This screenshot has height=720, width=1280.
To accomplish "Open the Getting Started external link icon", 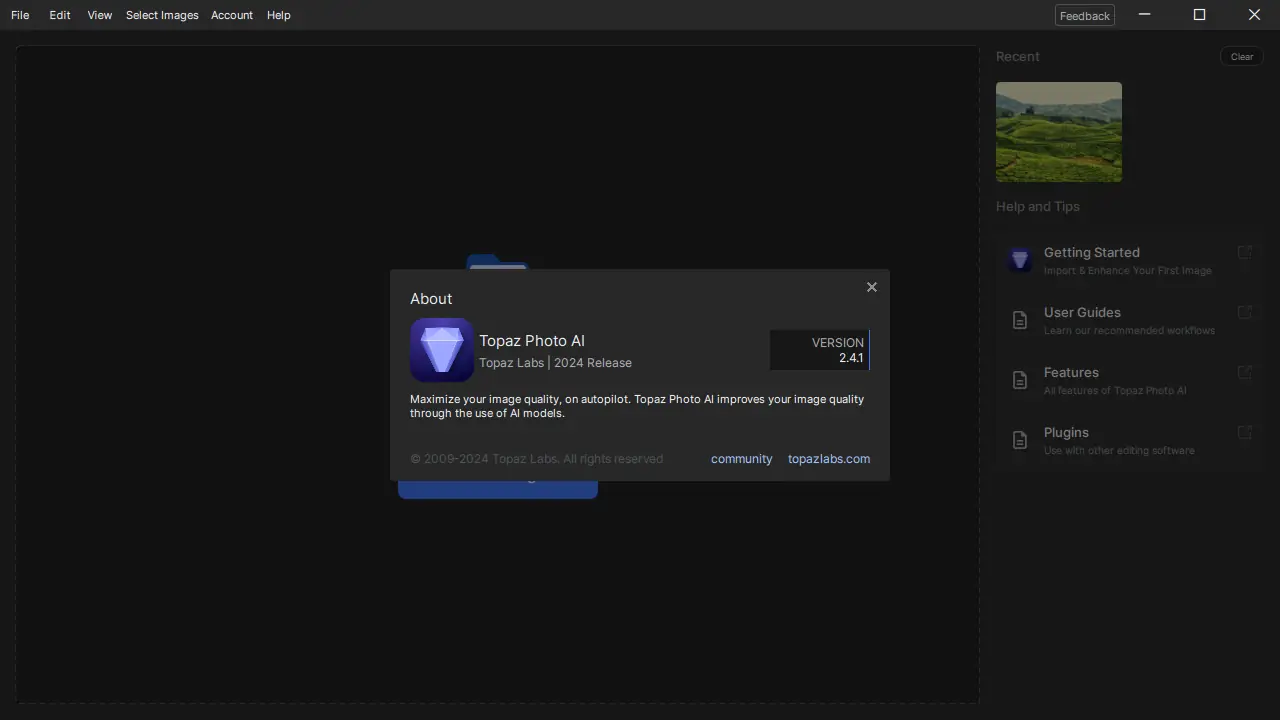I will (1245, 253).
